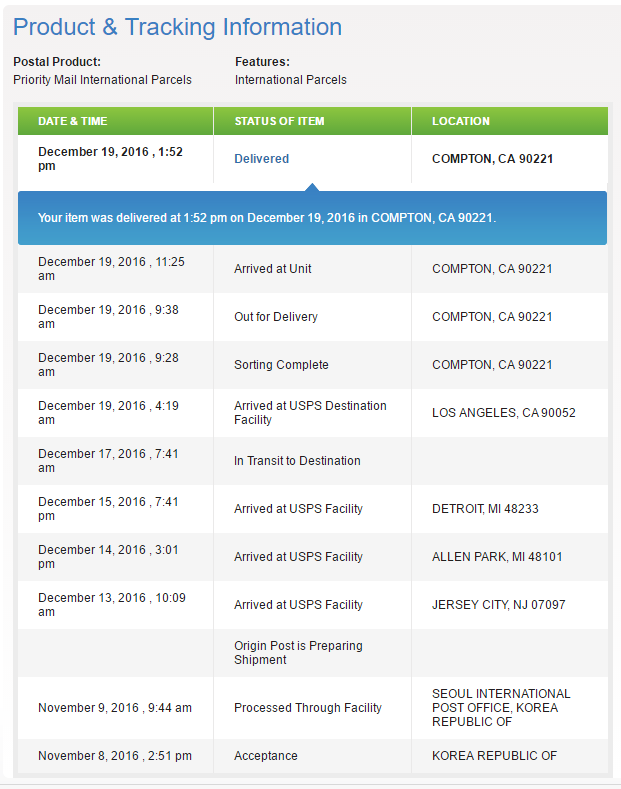Click Processed Through Facility status
621x789 pixels.
(308, 708)
